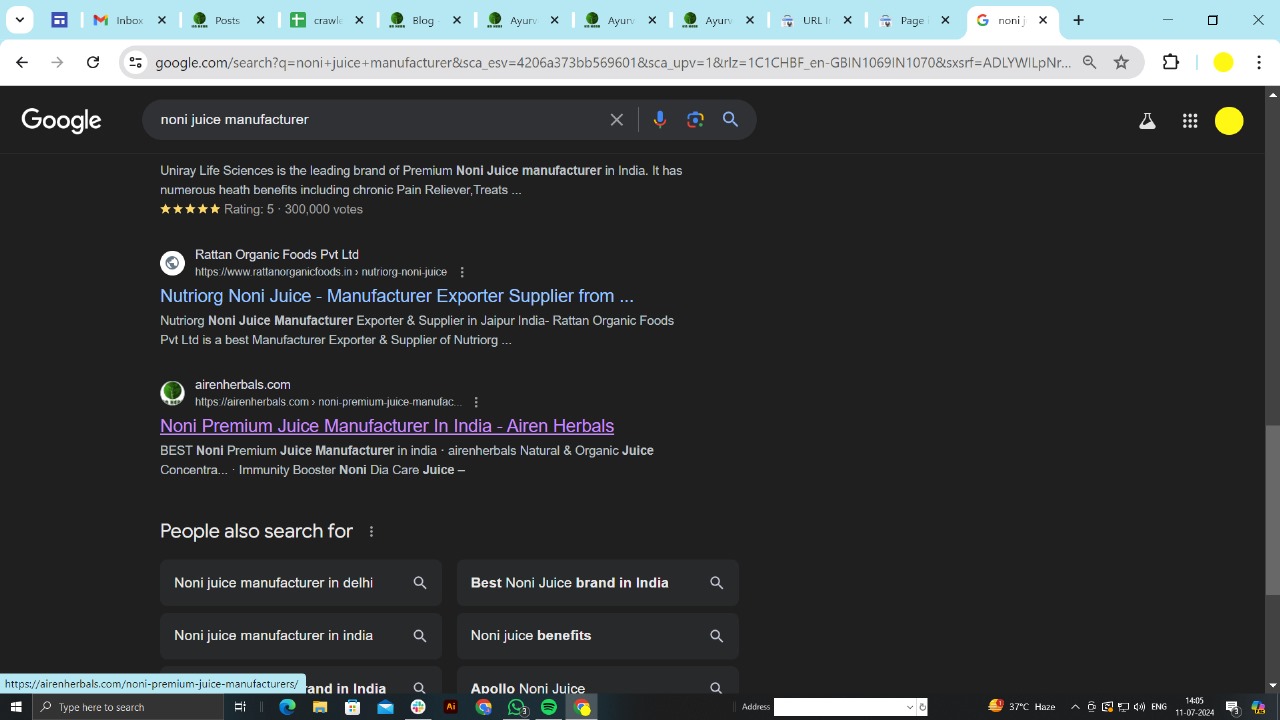
Task: Open Windows Start menu
Action: coord(16,707)
